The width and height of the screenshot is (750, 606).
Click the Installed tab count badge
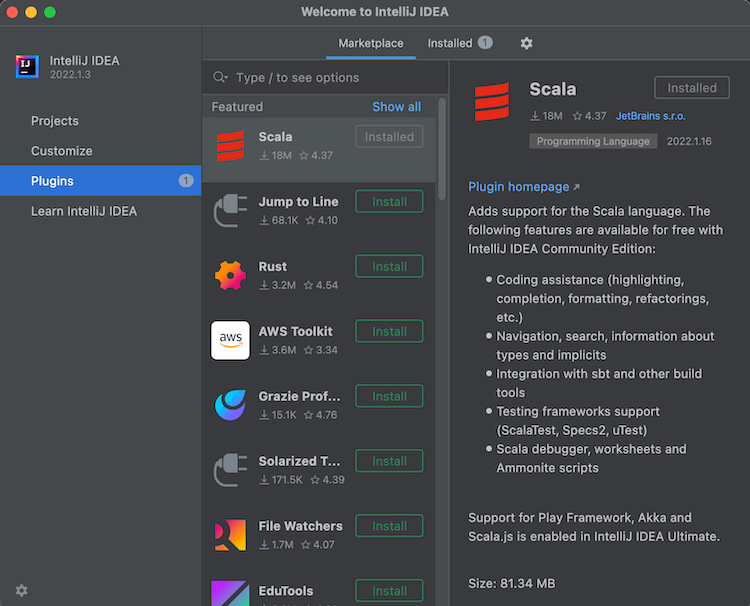pyautogui.click(x=485, y=43)
